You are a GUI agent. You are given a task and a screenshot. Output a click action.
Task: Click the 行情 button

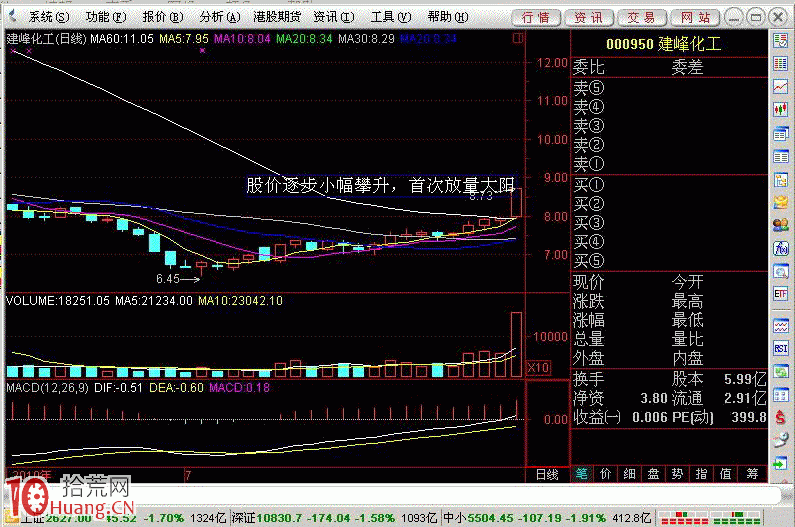click(x=536, y=18)
